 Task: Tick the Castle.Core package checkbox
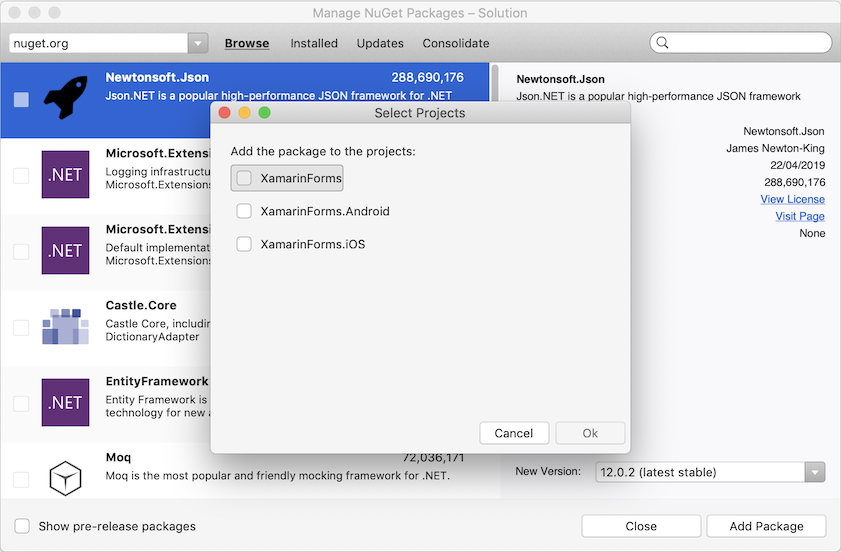pyautogui.click(x=21, y=327)
